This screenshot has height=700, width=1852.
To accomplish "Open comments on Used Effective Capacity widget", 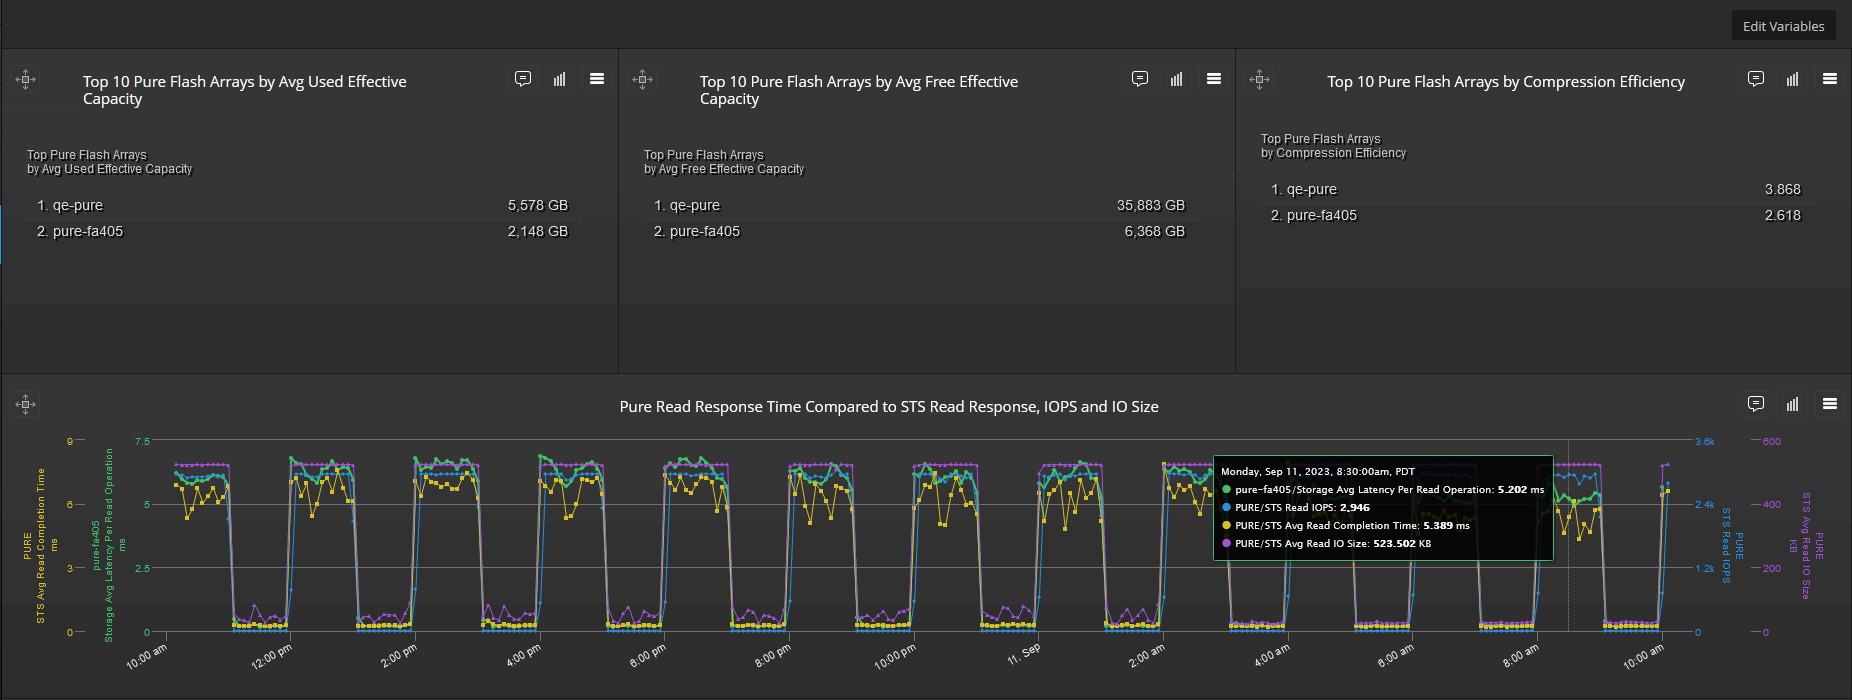I will (x=523, y=79).
